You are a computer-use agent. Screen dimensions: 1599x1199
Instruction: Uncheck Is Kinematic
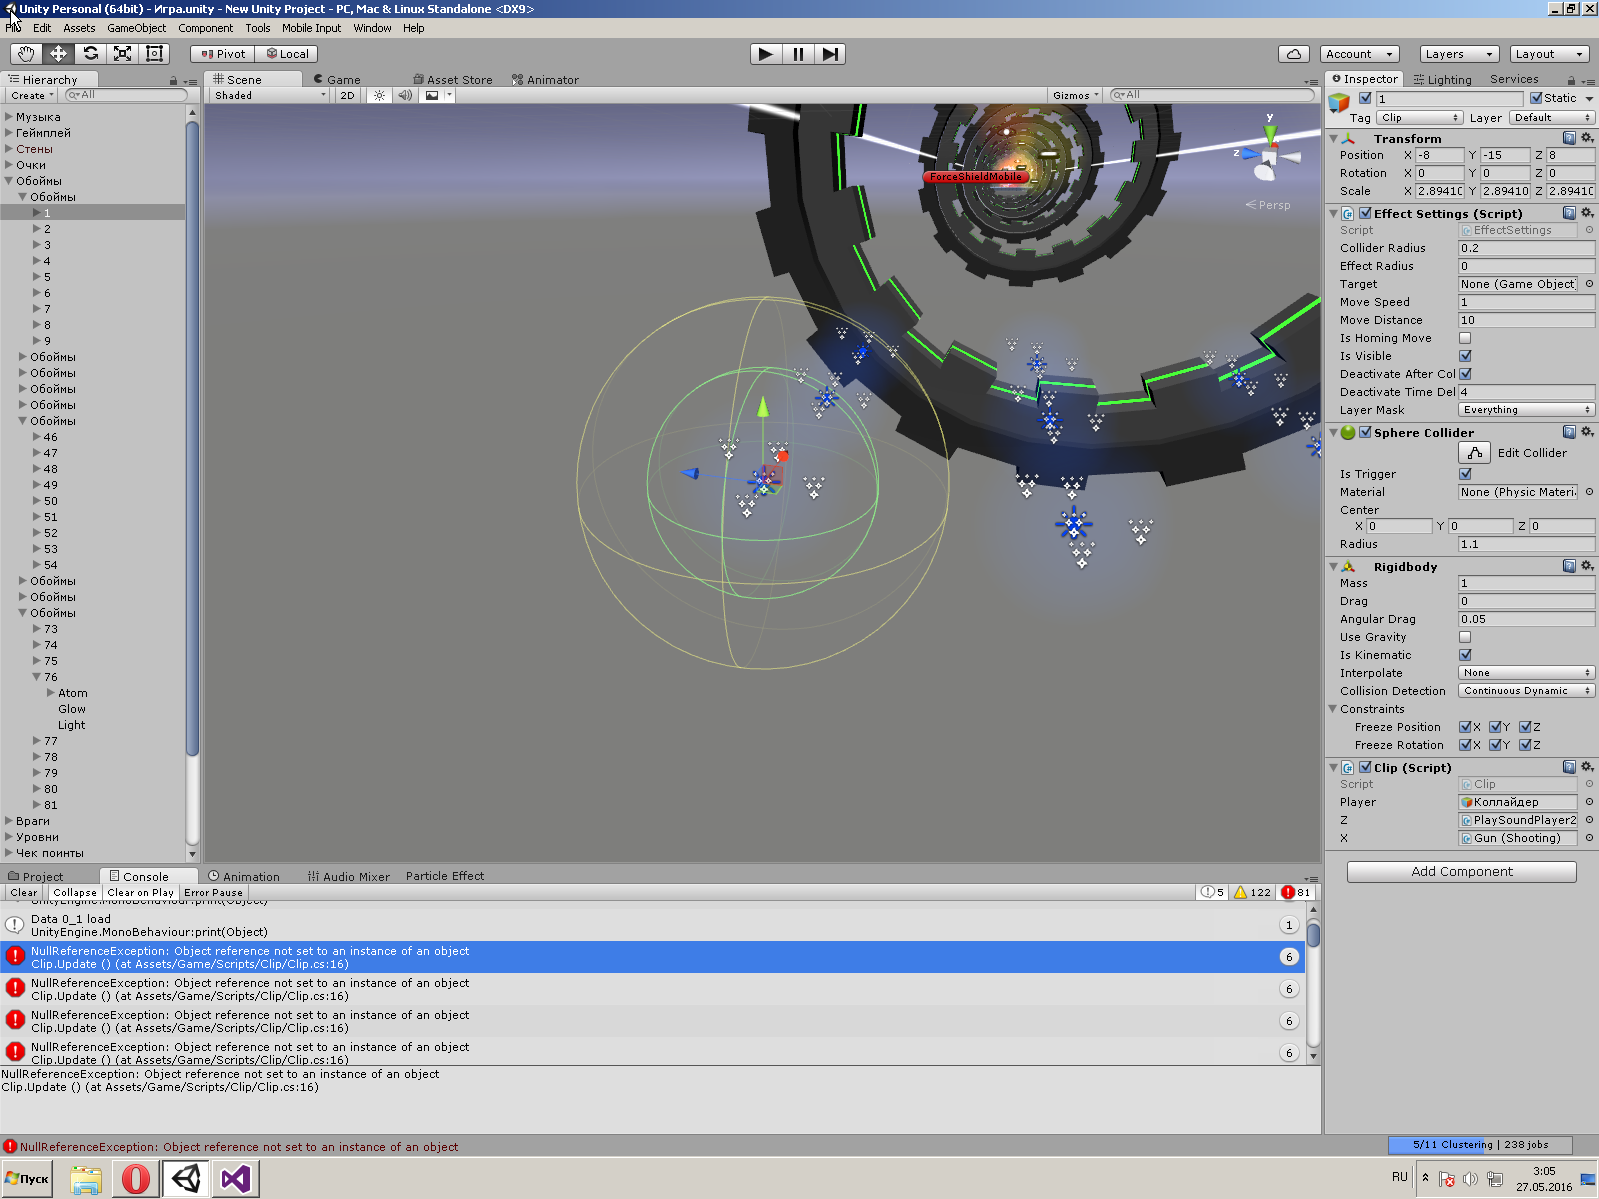pos(1465,655)
